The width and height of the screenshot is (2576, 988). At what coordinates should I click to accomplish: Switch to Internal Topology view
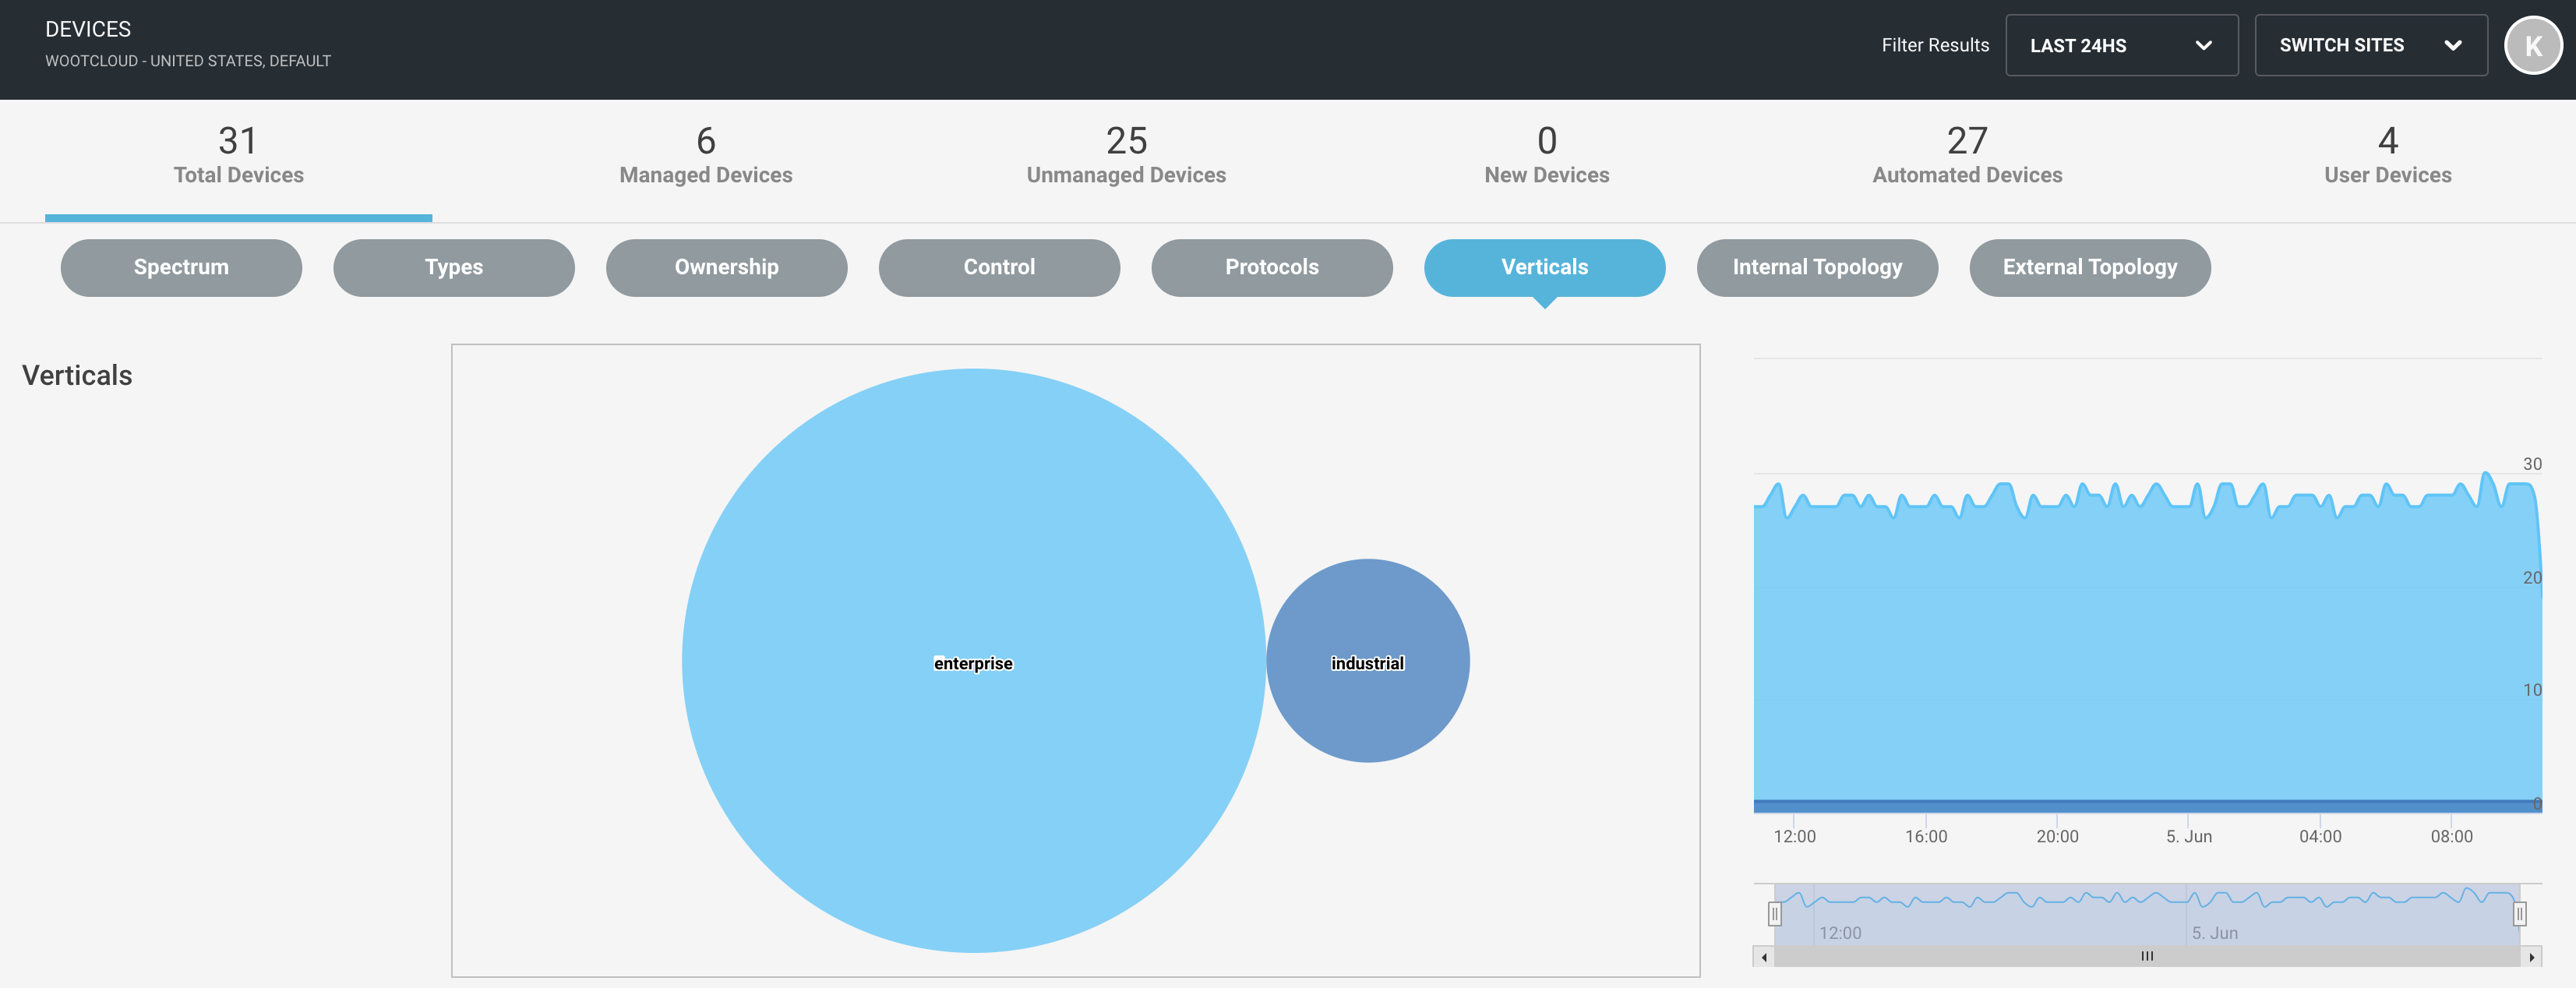1817,267
